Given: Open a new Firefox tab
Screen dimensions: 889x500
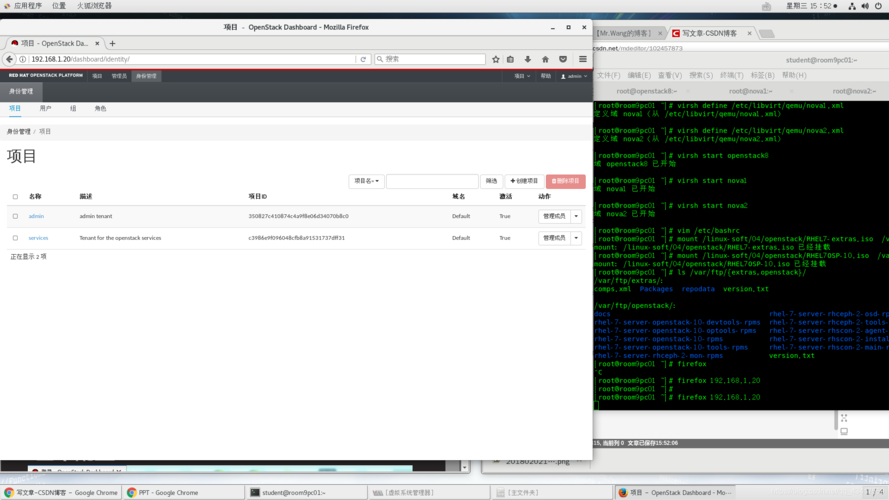Looking at the screenshot, I should click(112, 43).
